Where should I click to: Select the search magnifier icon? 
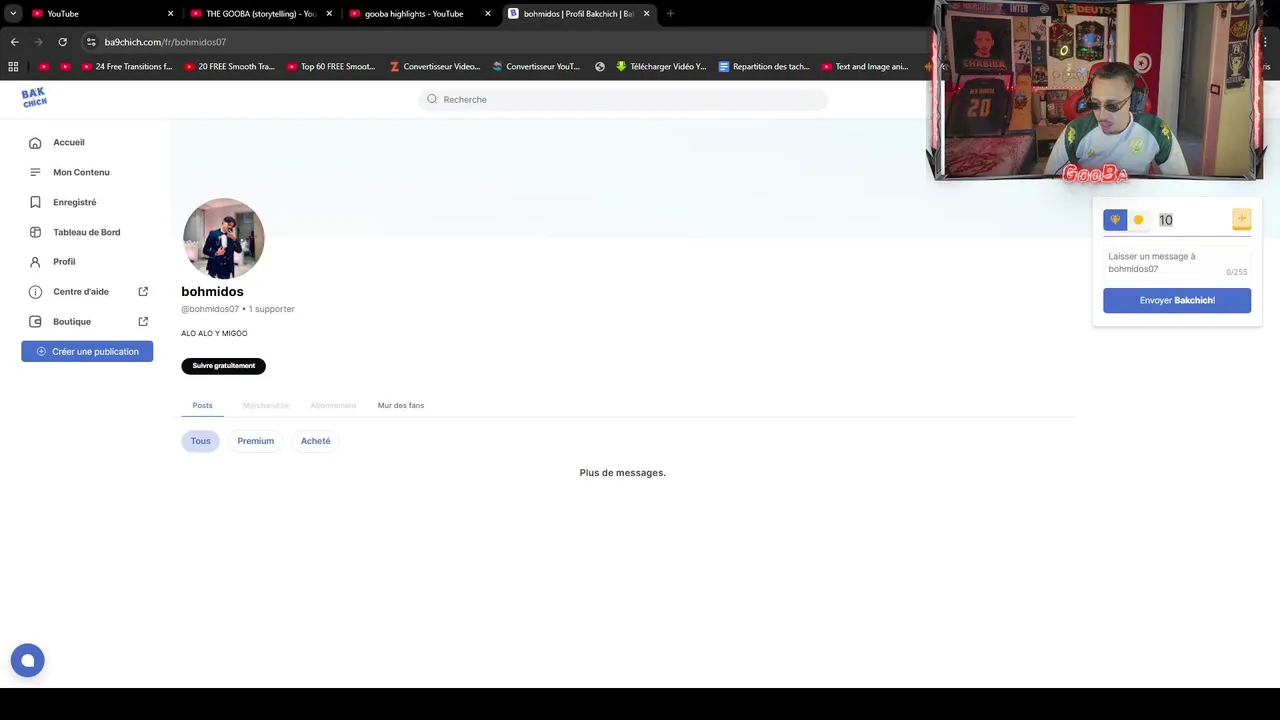pyautogui.click(x=432, y=99)
